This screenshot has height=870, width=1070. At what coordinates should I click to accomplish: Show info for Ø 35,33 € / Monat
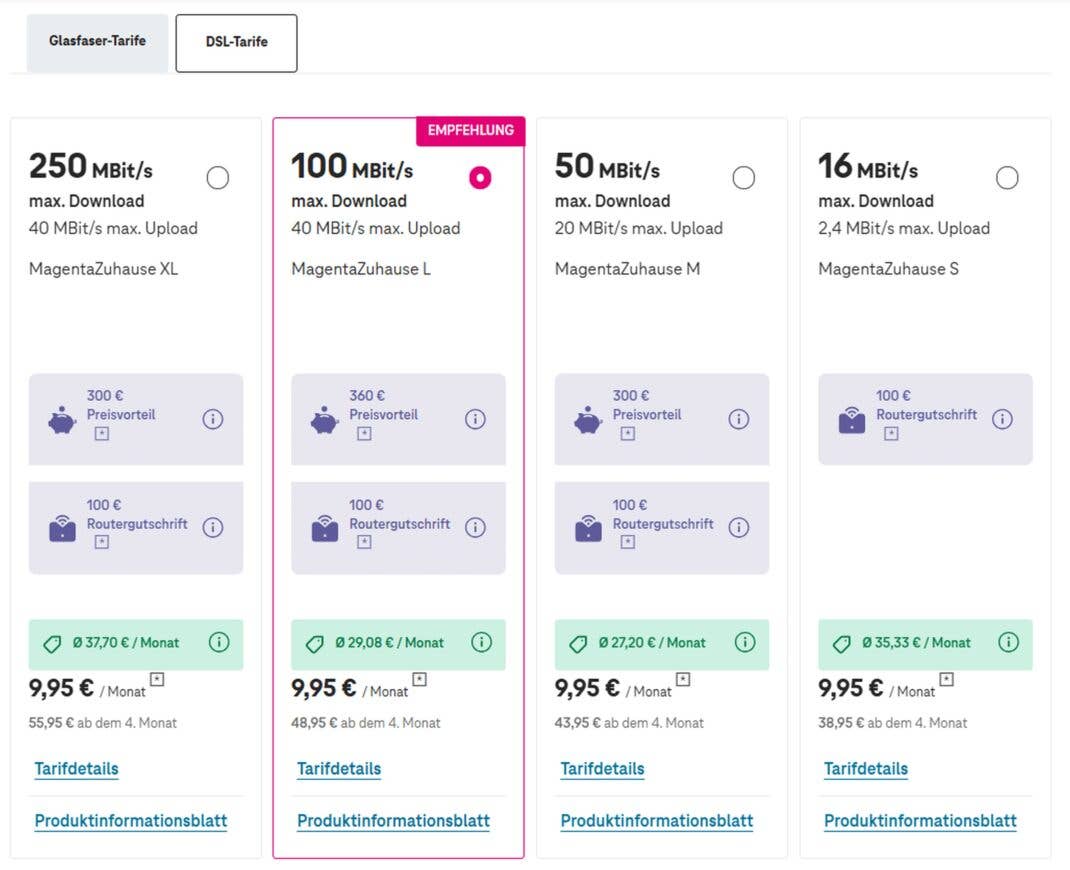1009,642
